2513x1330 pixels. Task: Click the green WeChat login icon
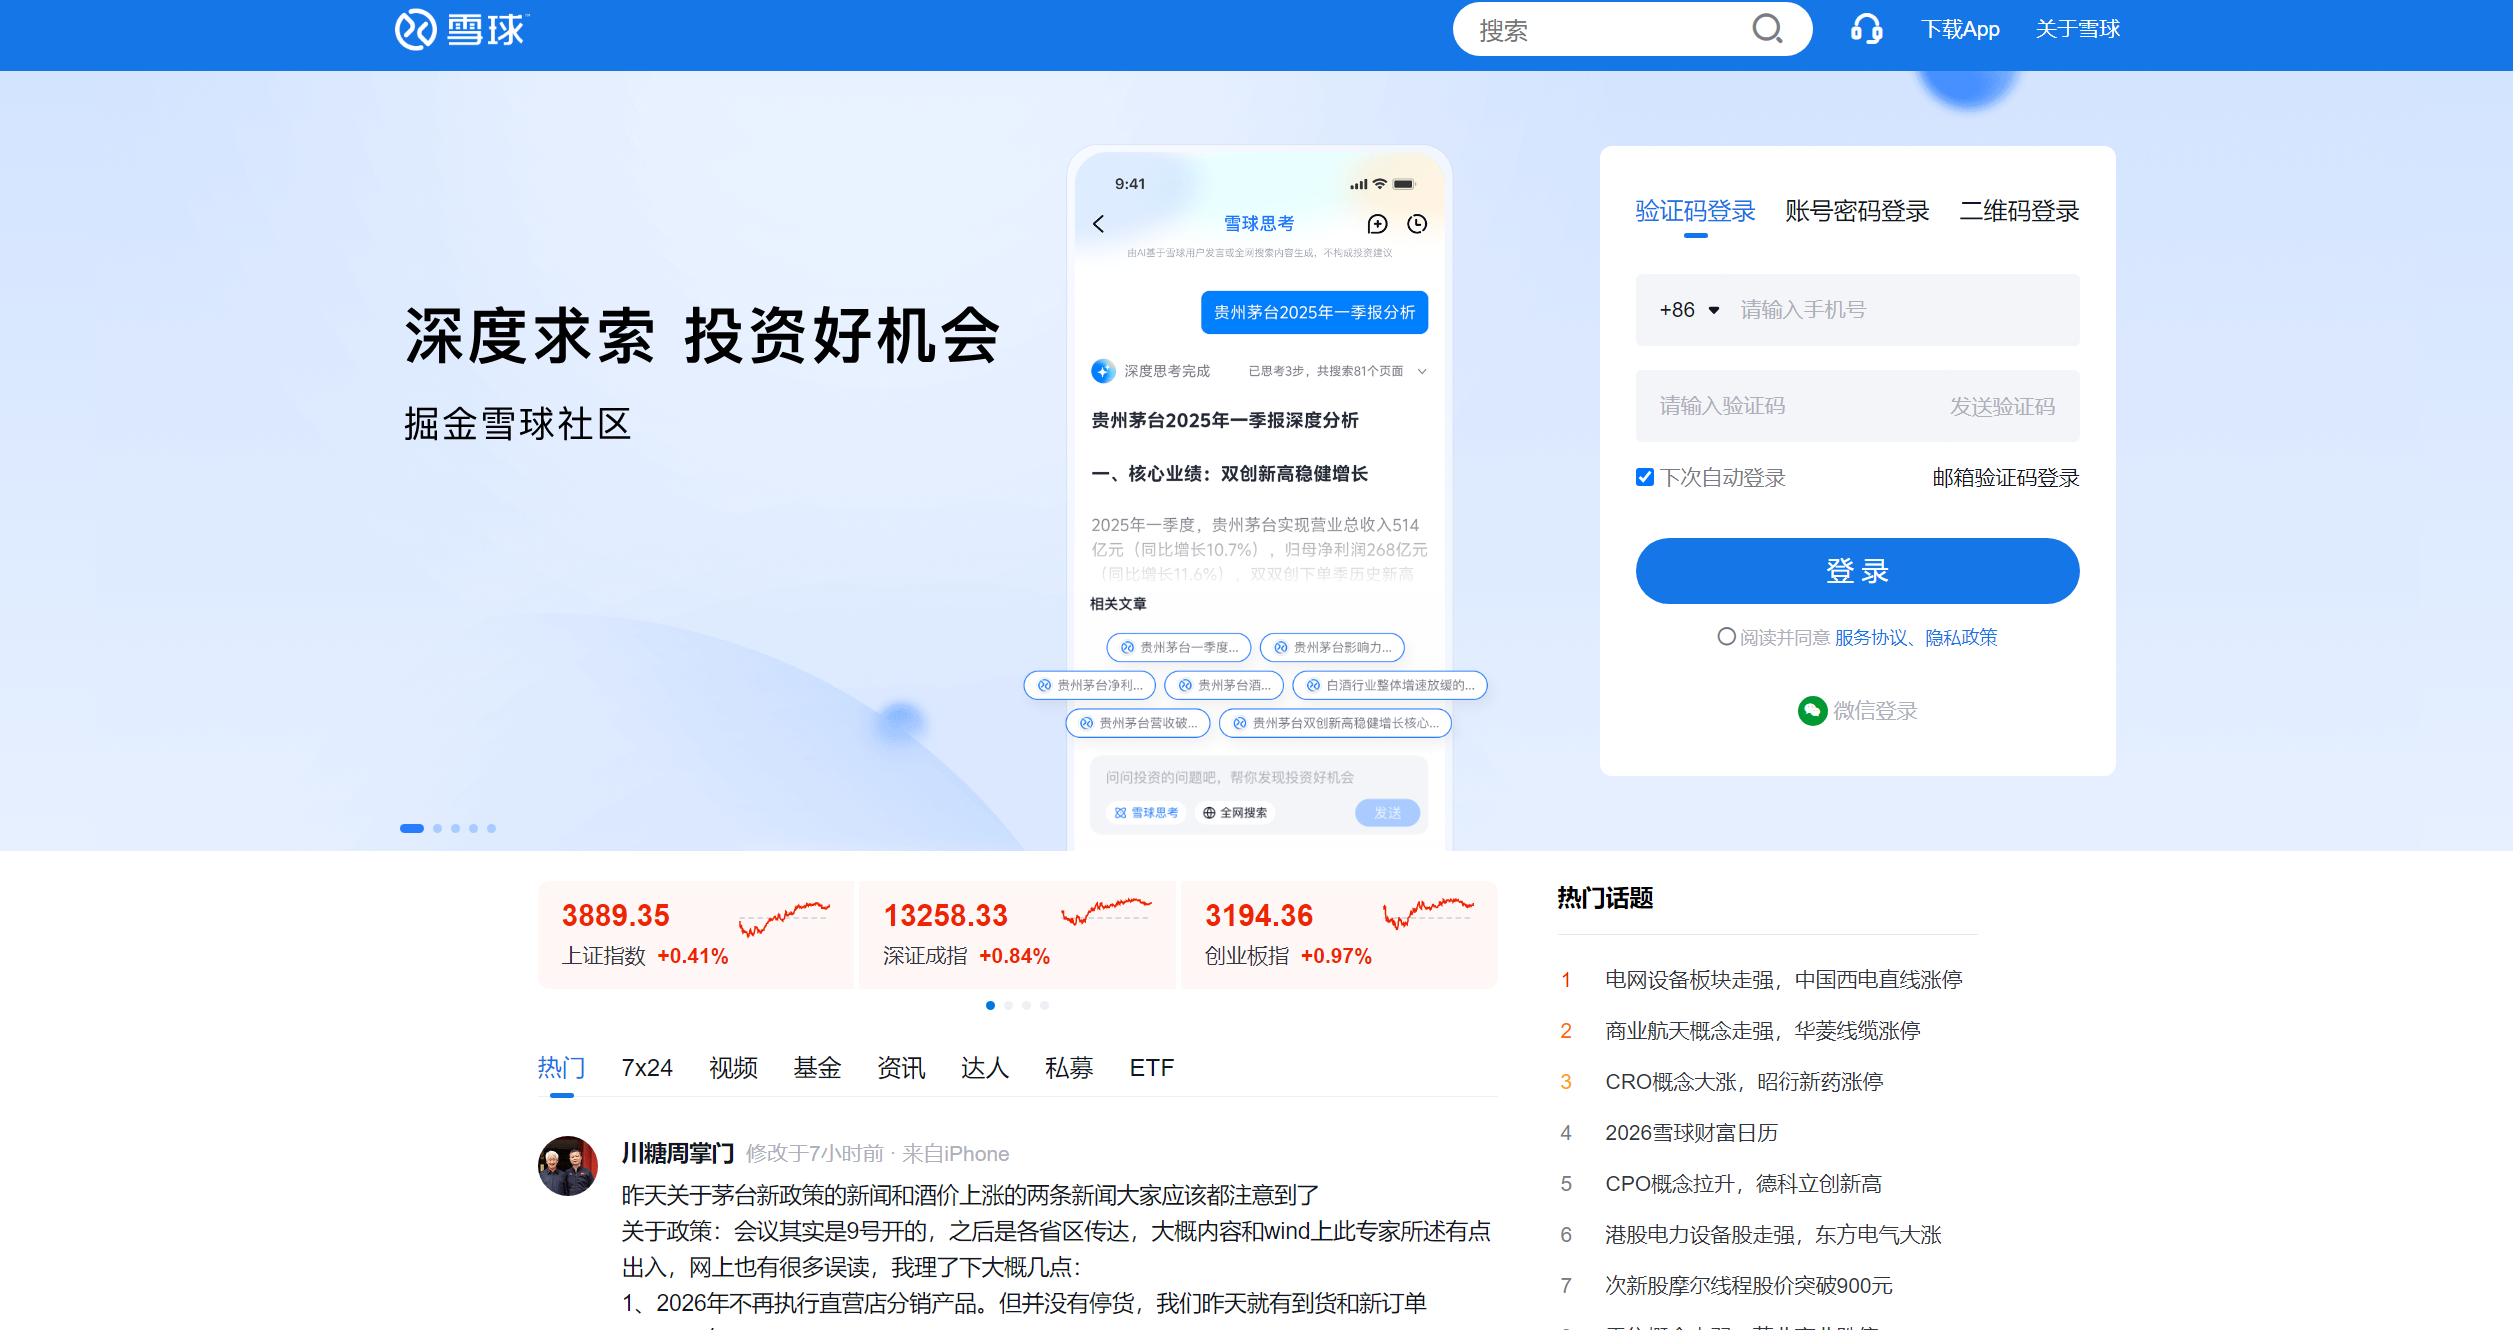coord(1814,710)
